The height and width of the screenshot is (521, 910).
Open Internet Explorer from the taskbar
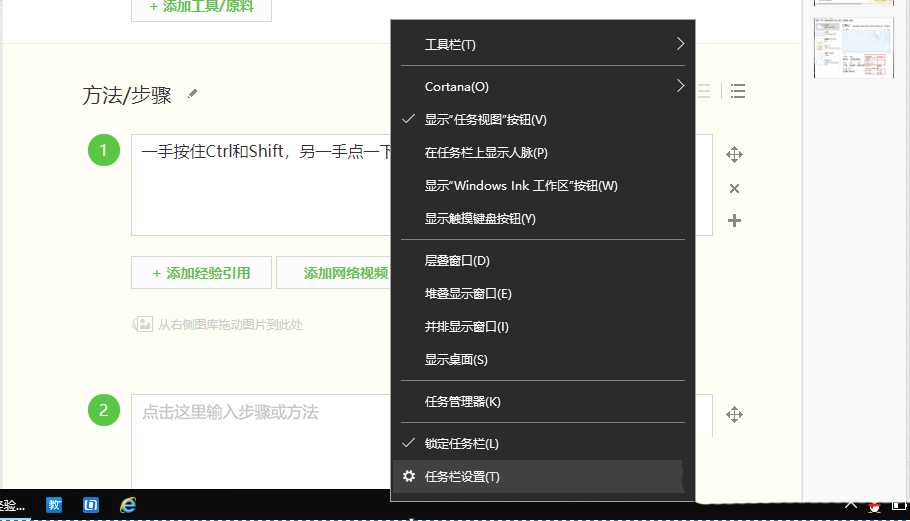click(x=128, y=505)
